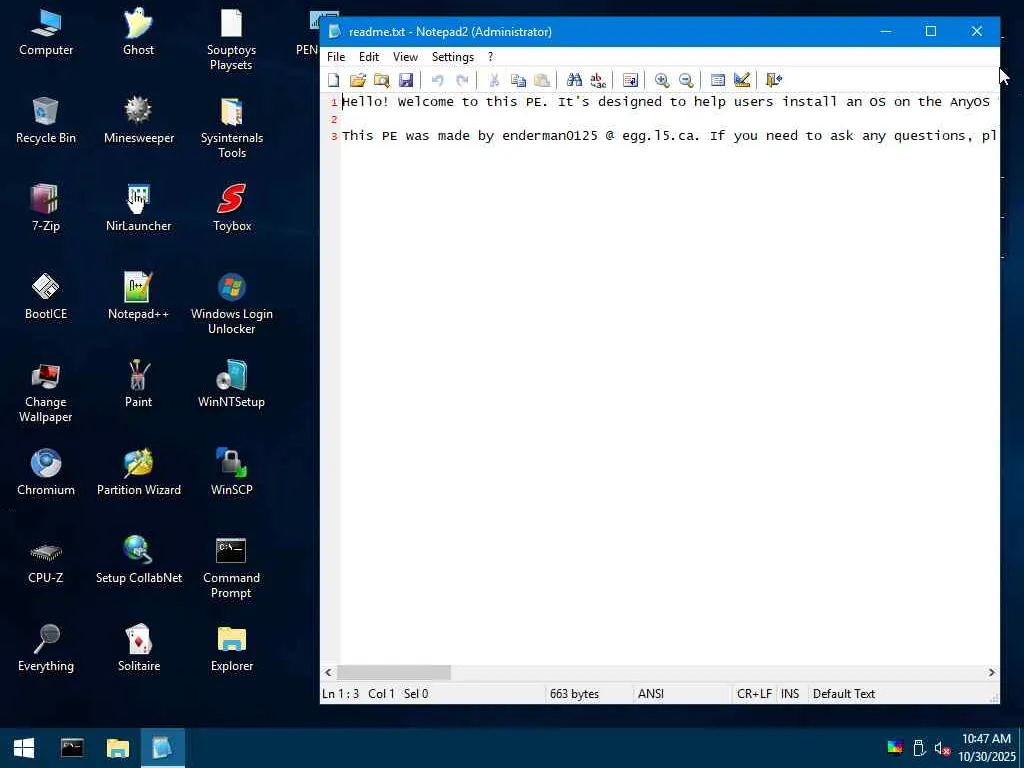Select the WinNTSetup desktop icon
The height and width of the screenshot is (768, 1024).
(x=232, y=385)
